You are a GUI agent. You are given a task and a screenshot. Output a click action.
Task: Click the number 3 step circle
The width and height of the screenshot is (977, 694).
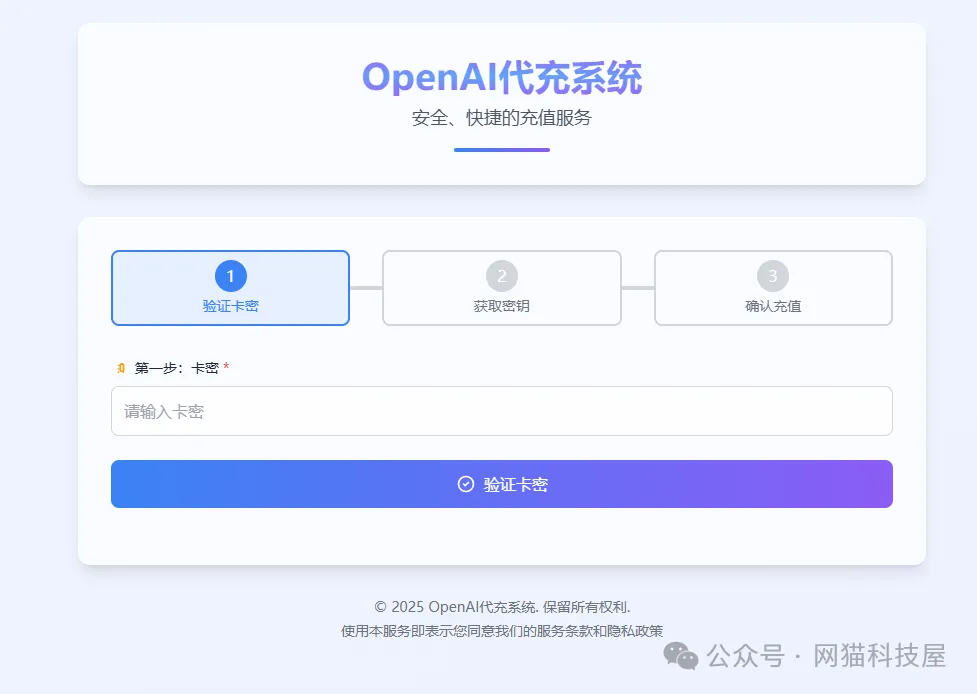773,276
